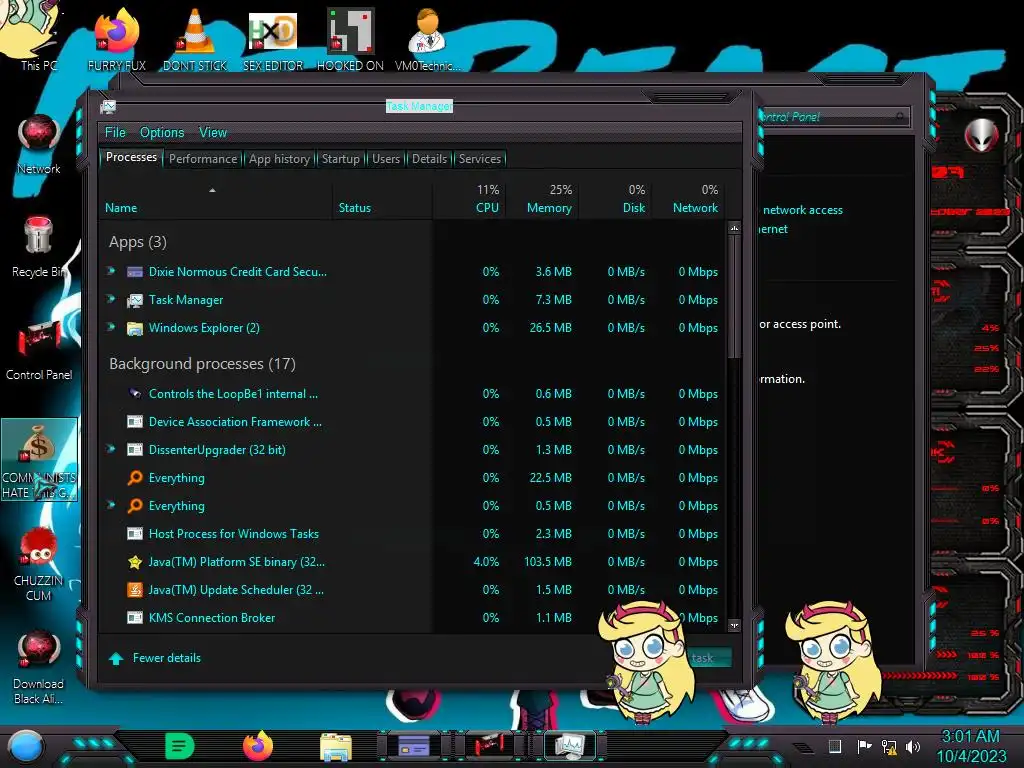Click the magnifier icon of the 22.5 MB Everything row
Image resolution: width=1024 pixels, height=768 pixels.
(x=135, y=478)
